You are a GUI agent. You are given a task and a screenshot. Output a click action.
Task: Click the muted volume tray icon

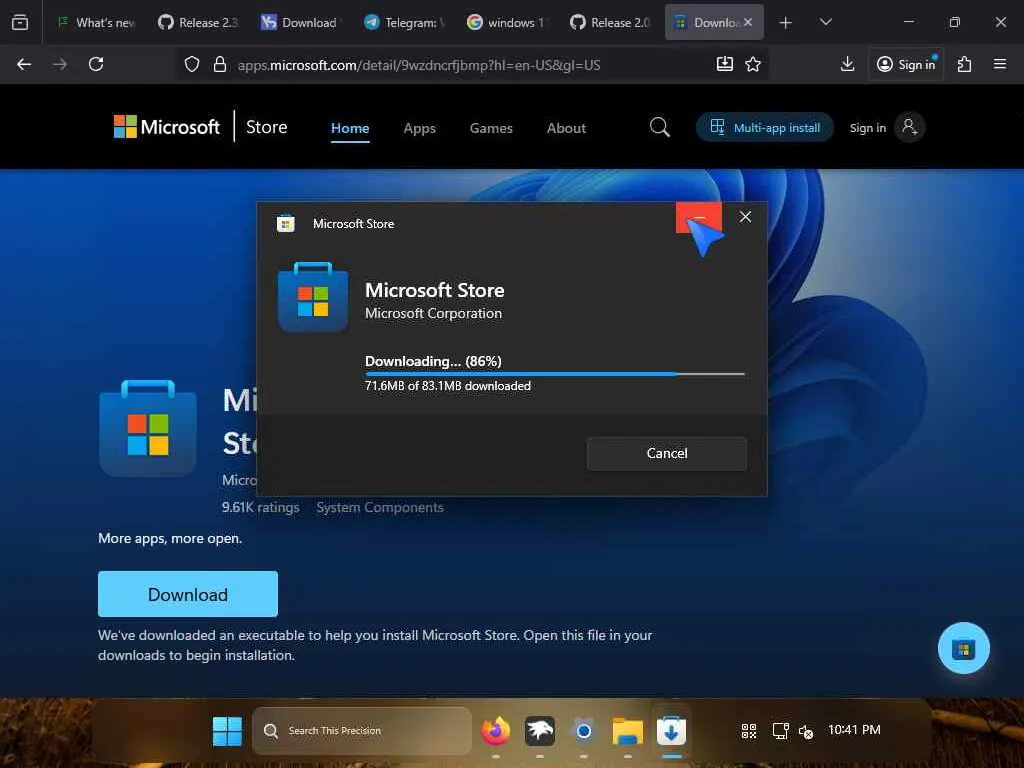tap(806, 731)
